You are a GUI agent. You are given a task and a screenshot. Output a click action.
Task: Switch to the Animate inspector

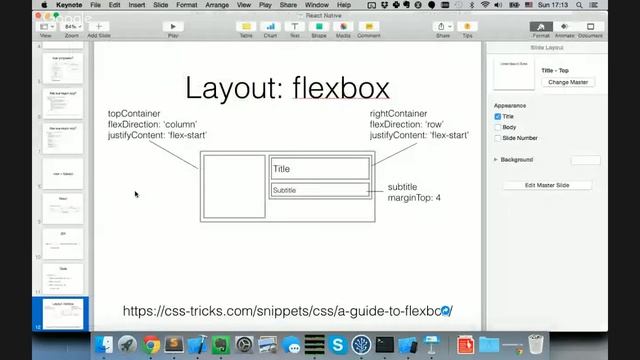pos(564,27)
